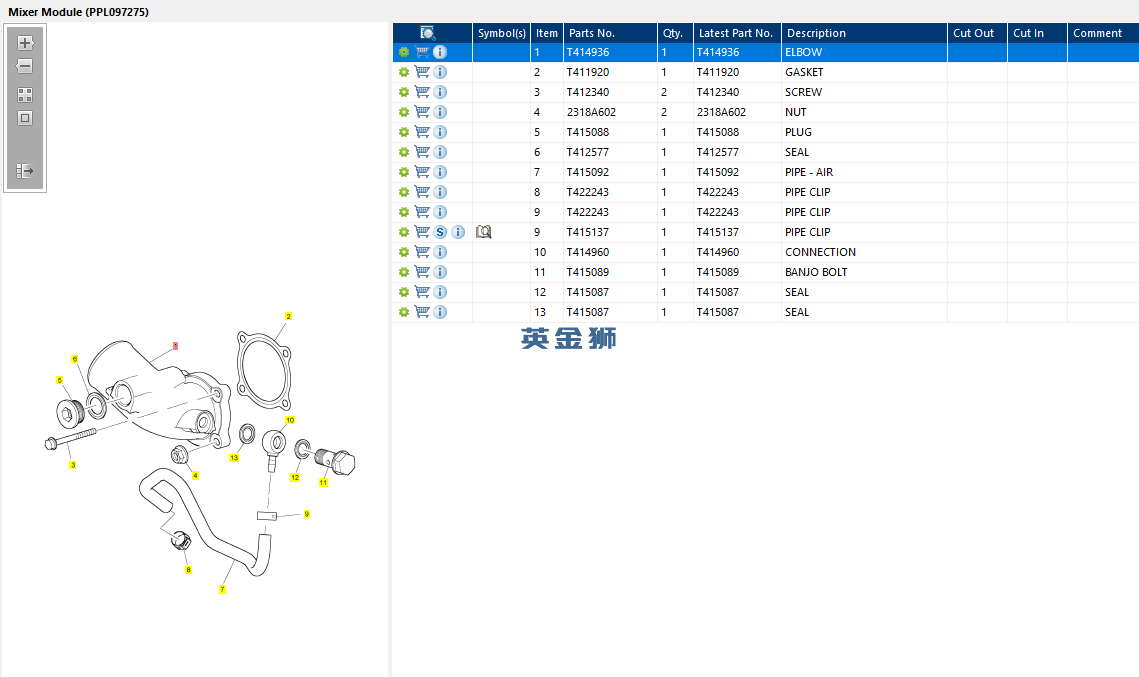Select the PLUG description cell
Image resolution: width=1139 pixels, height=677 pixels.
tap(864, 132)
